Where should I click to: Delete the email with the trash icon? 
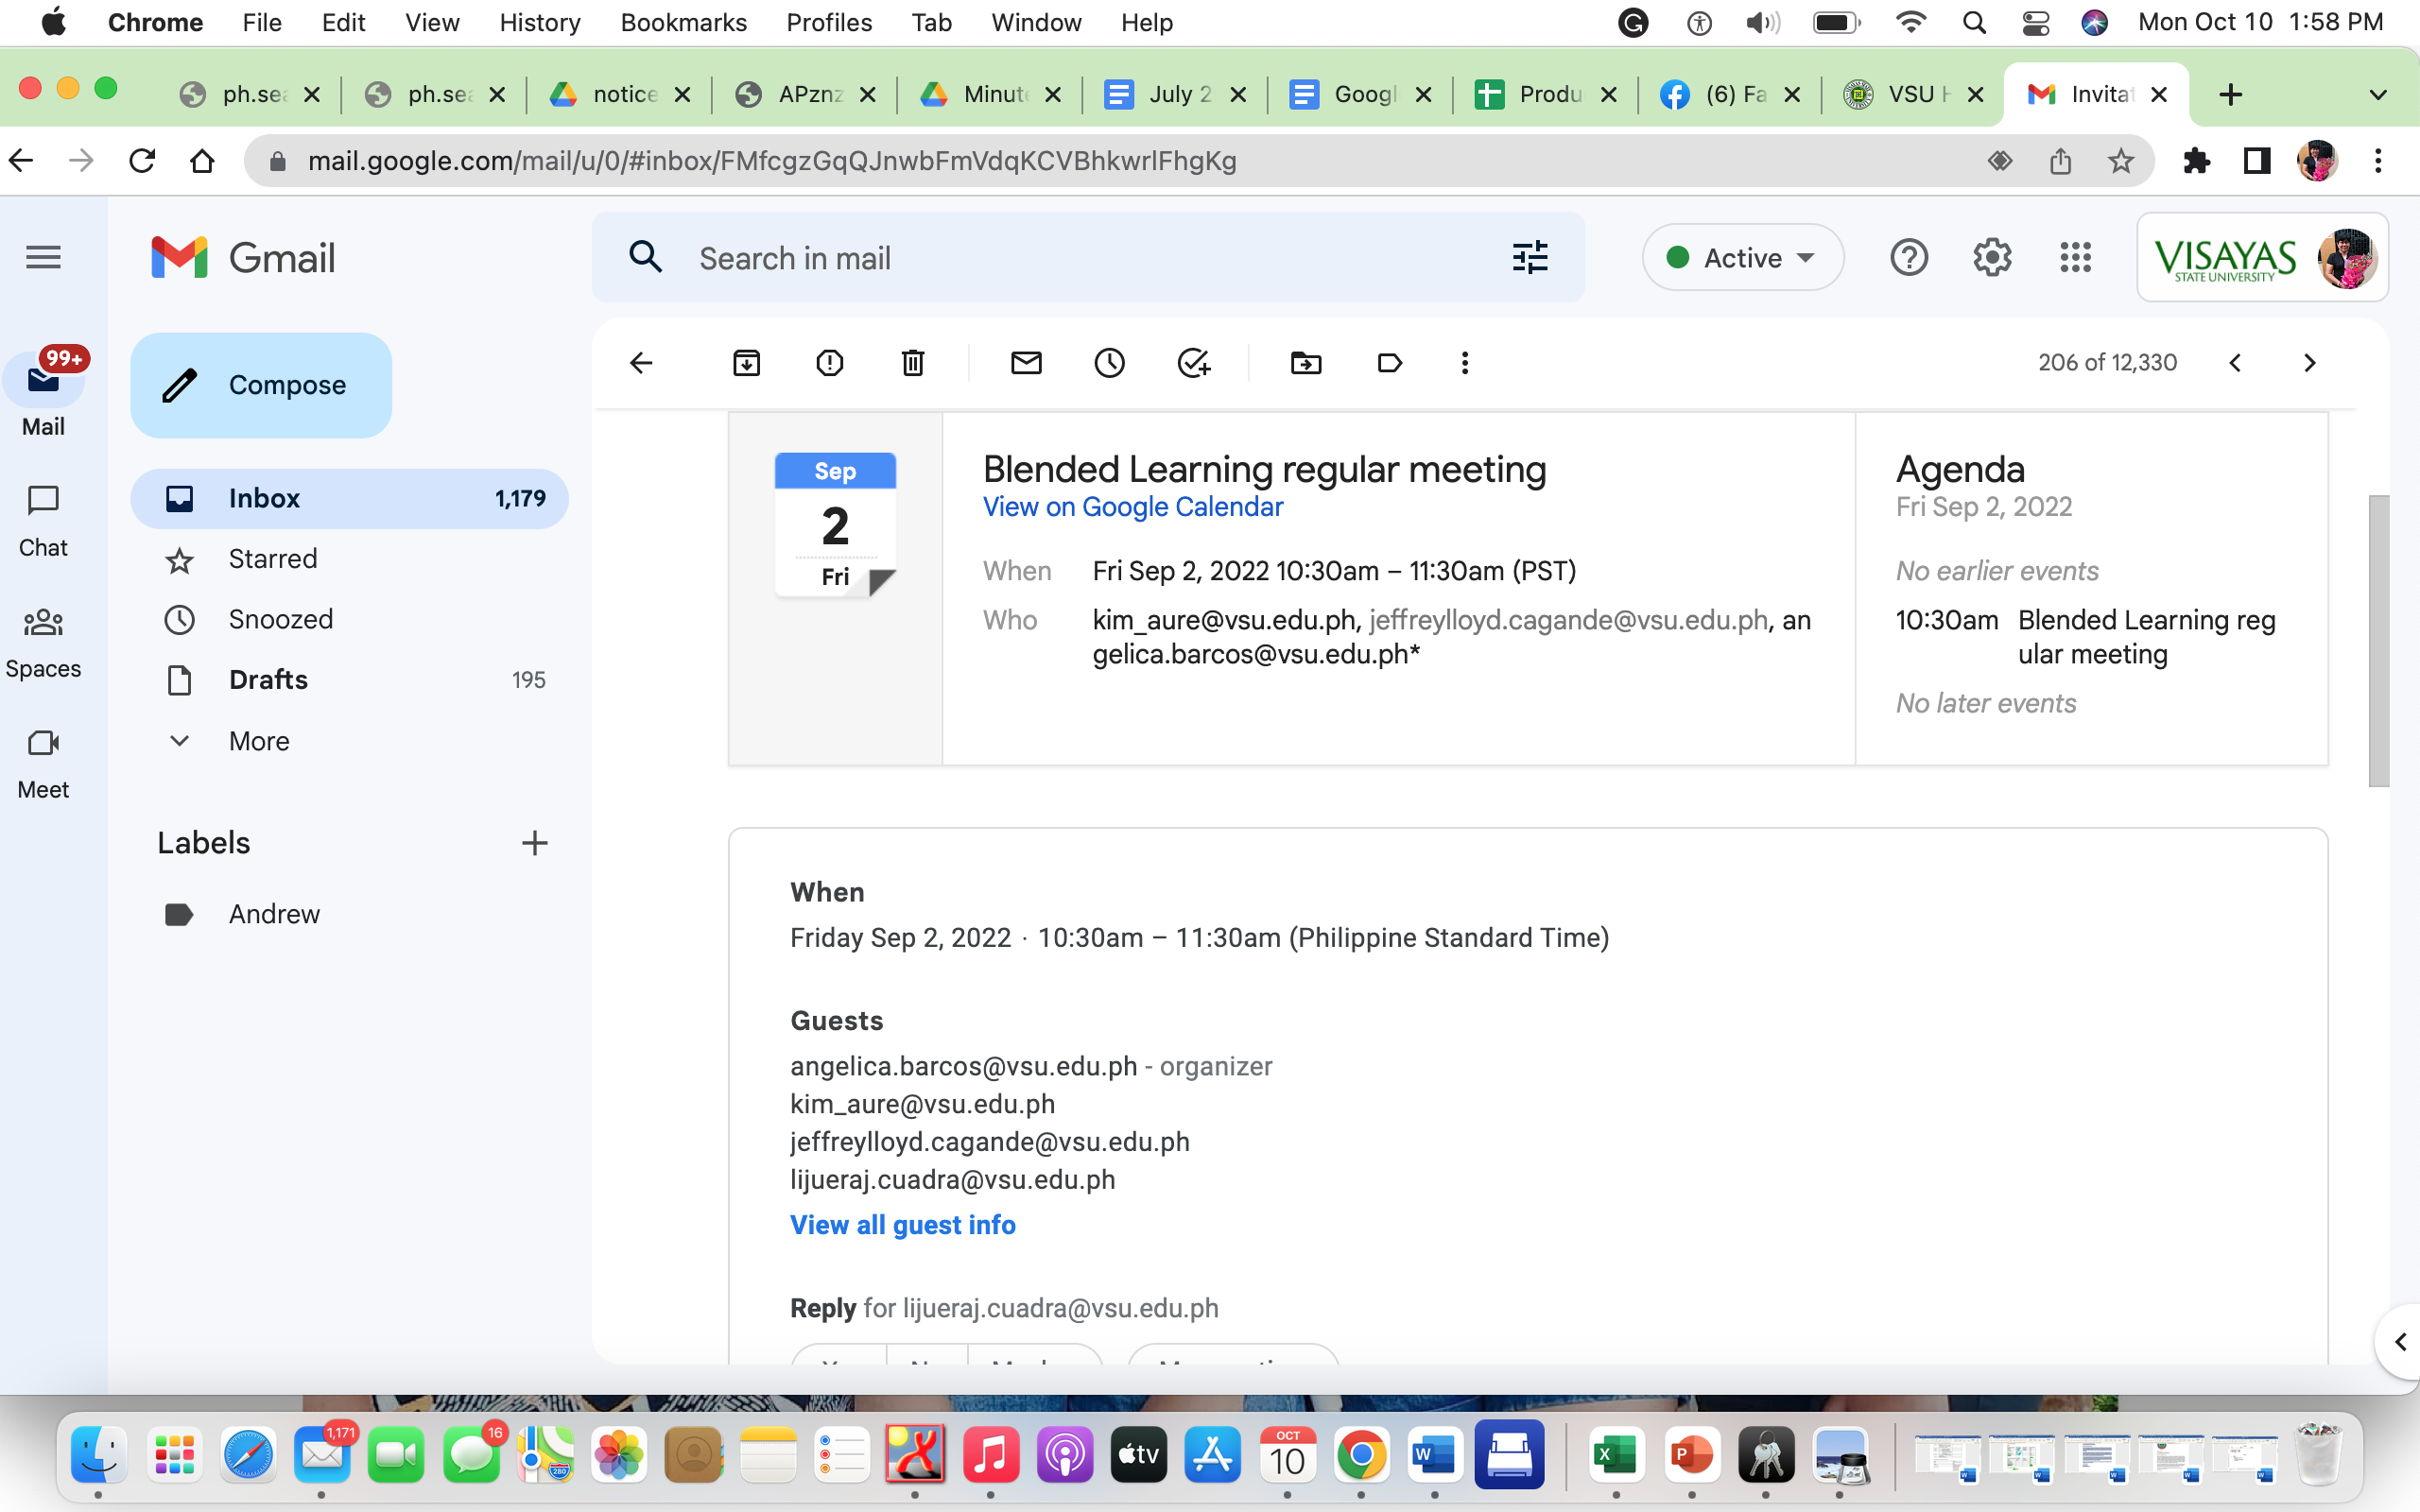[912, 363]
